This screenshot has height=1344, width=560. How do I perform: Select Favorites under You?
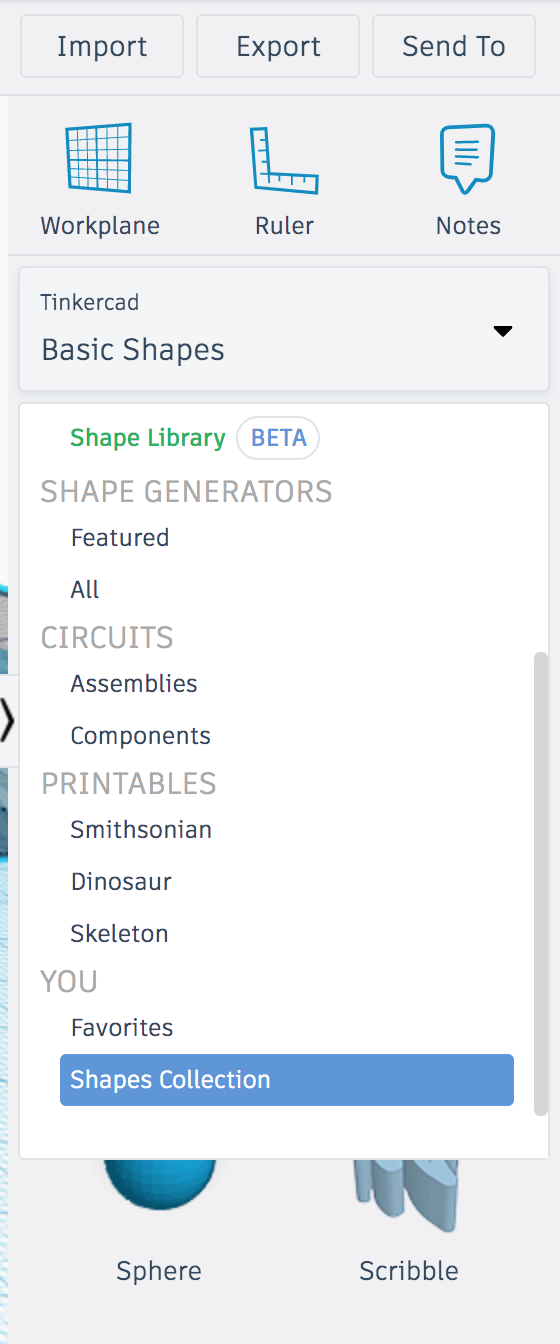(x=122, y=1028)
